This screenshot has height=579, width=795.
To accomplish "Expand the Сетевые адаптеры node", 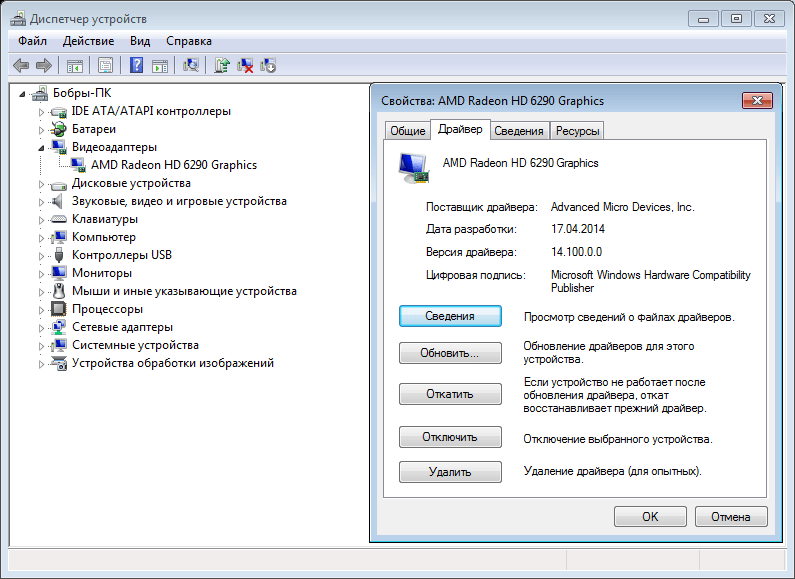I will pos(42,328).
